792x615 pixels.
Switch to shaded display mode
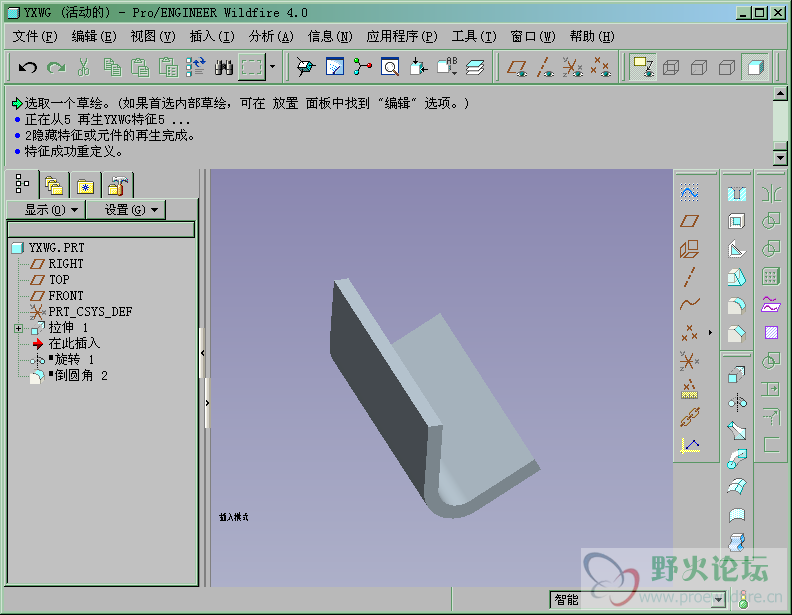[755, 67]
